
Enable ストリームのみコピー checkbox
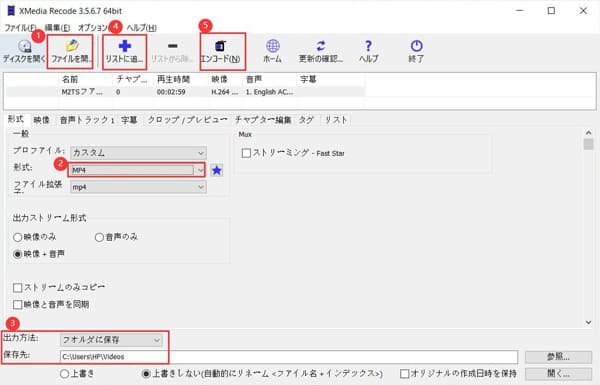pos(18,287)
